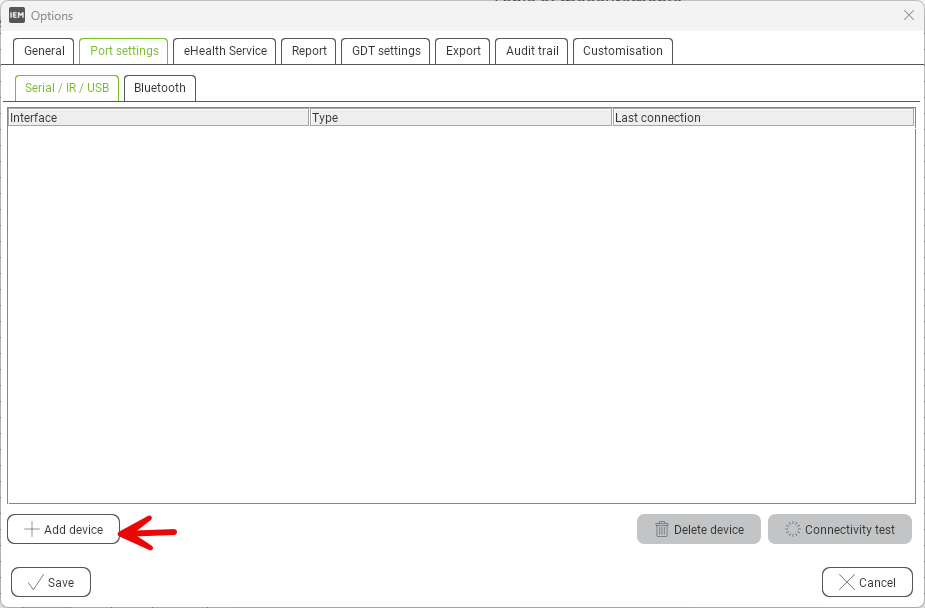Viewport: 925px width, 608px height.
Task: Sort by the Last connection column
Action: click(x=762, y=118)
